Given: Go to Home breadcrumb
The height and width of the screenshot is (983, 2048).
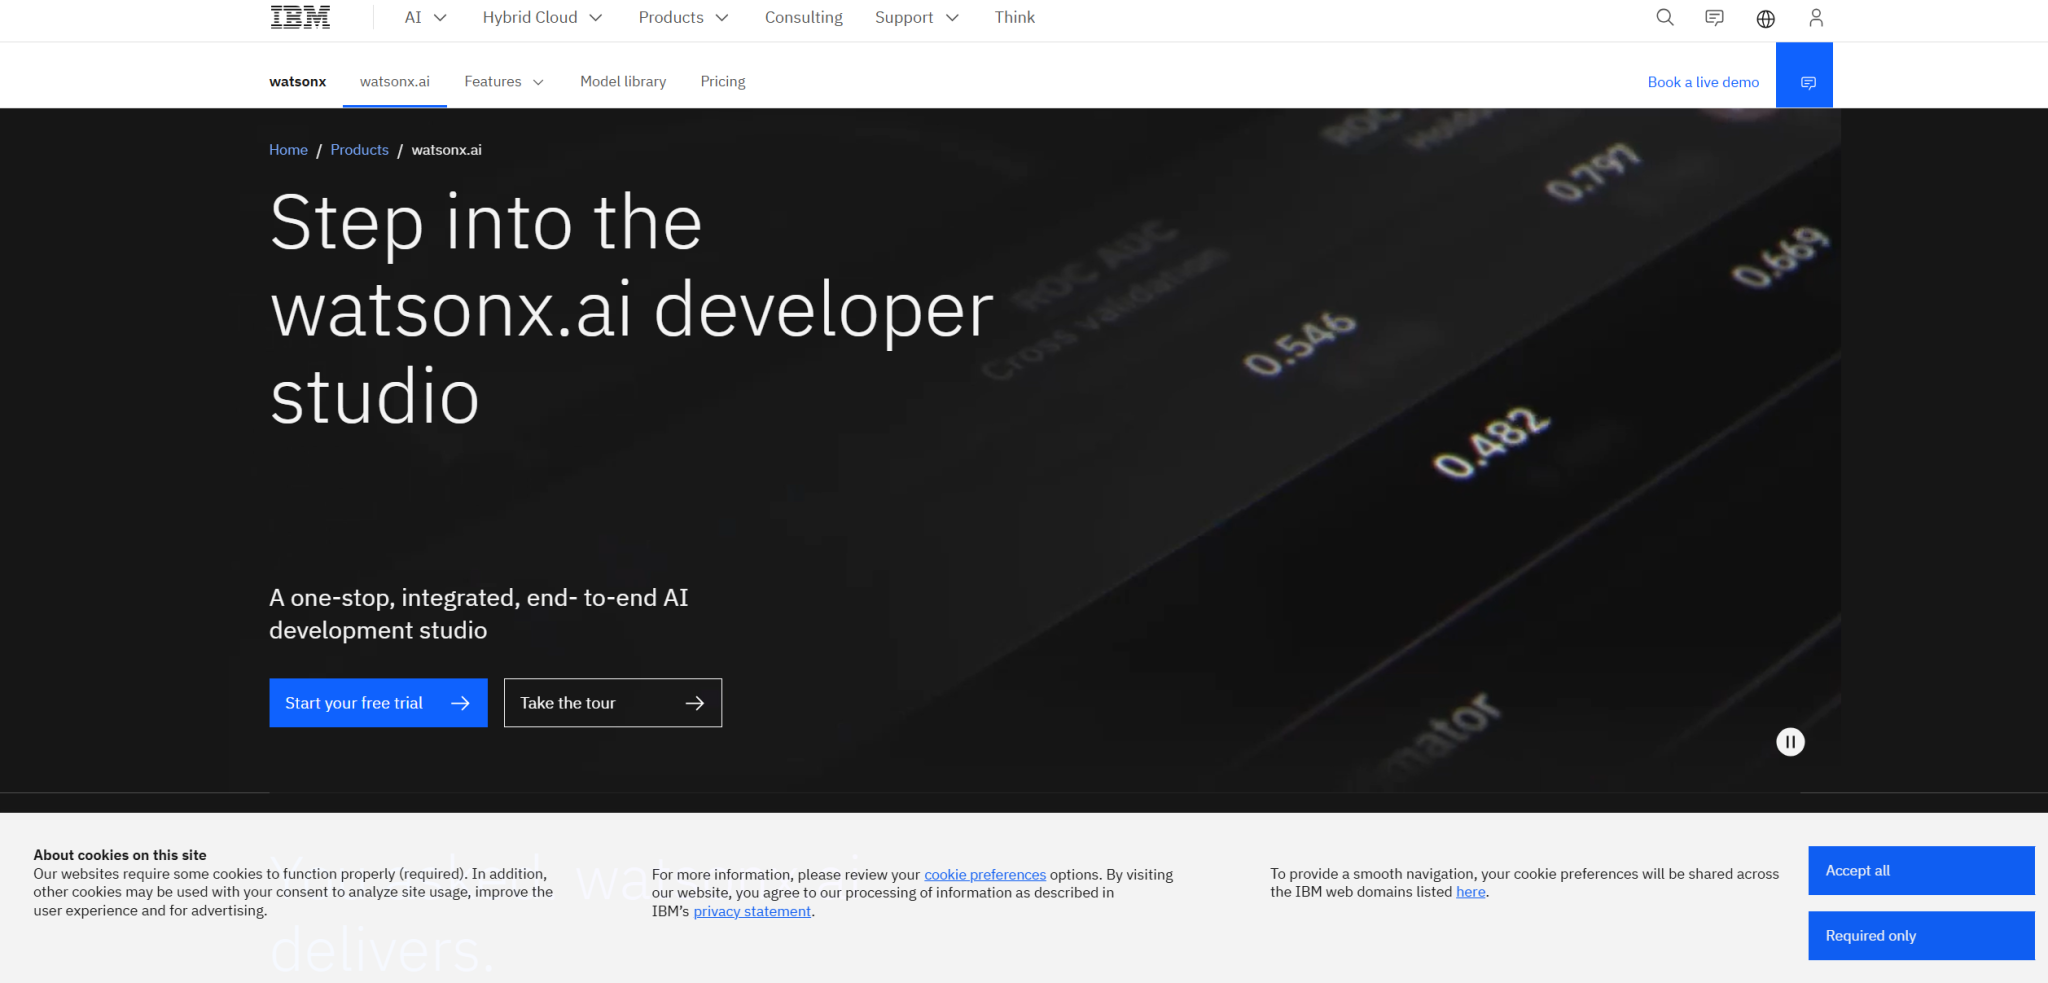Looking at the screenshot, I should click(x=288, y=149).
